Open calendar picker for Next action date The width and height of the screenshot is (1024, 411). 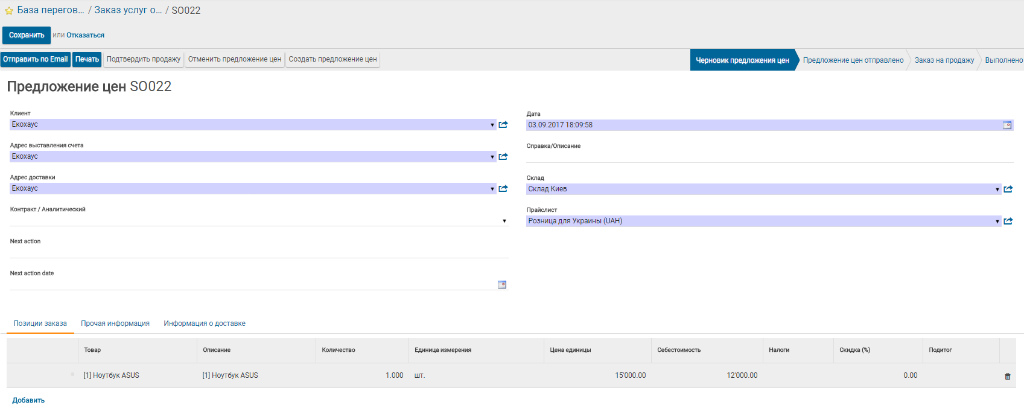tap(502, 284)
